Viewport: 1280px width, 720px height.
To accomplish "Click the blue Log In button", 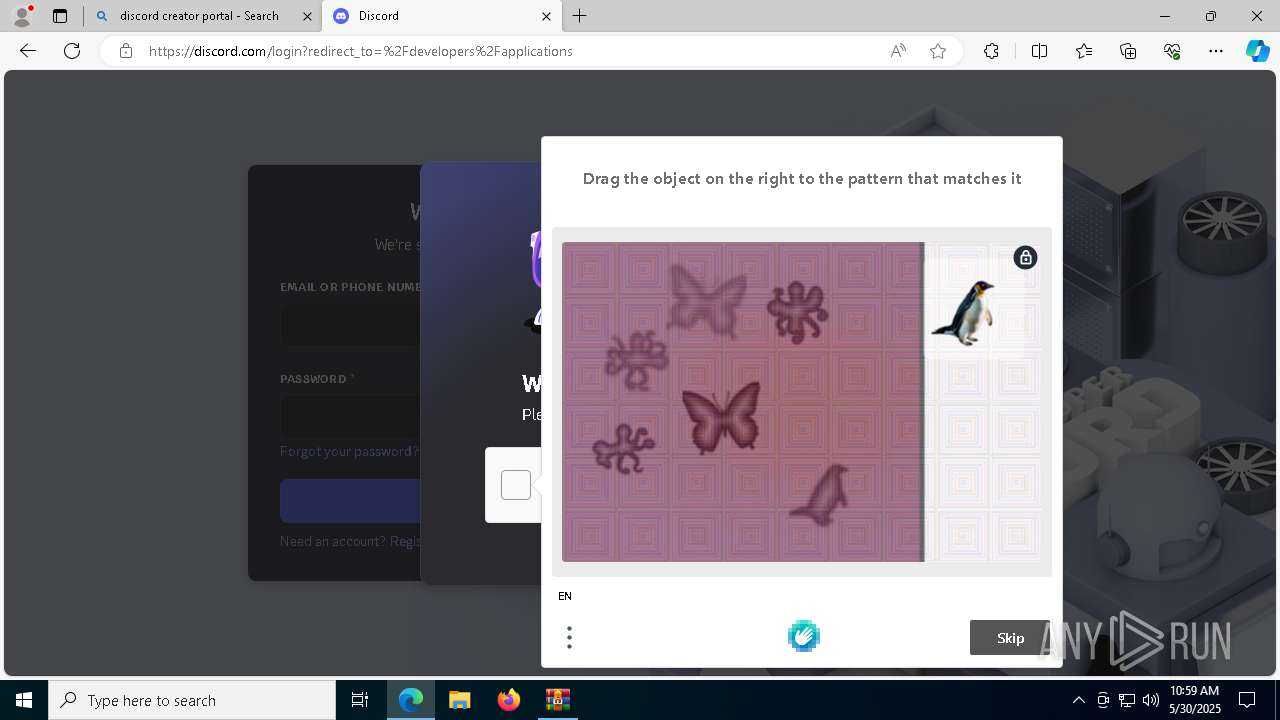I will pyautogui.click(x=350, y=500).
